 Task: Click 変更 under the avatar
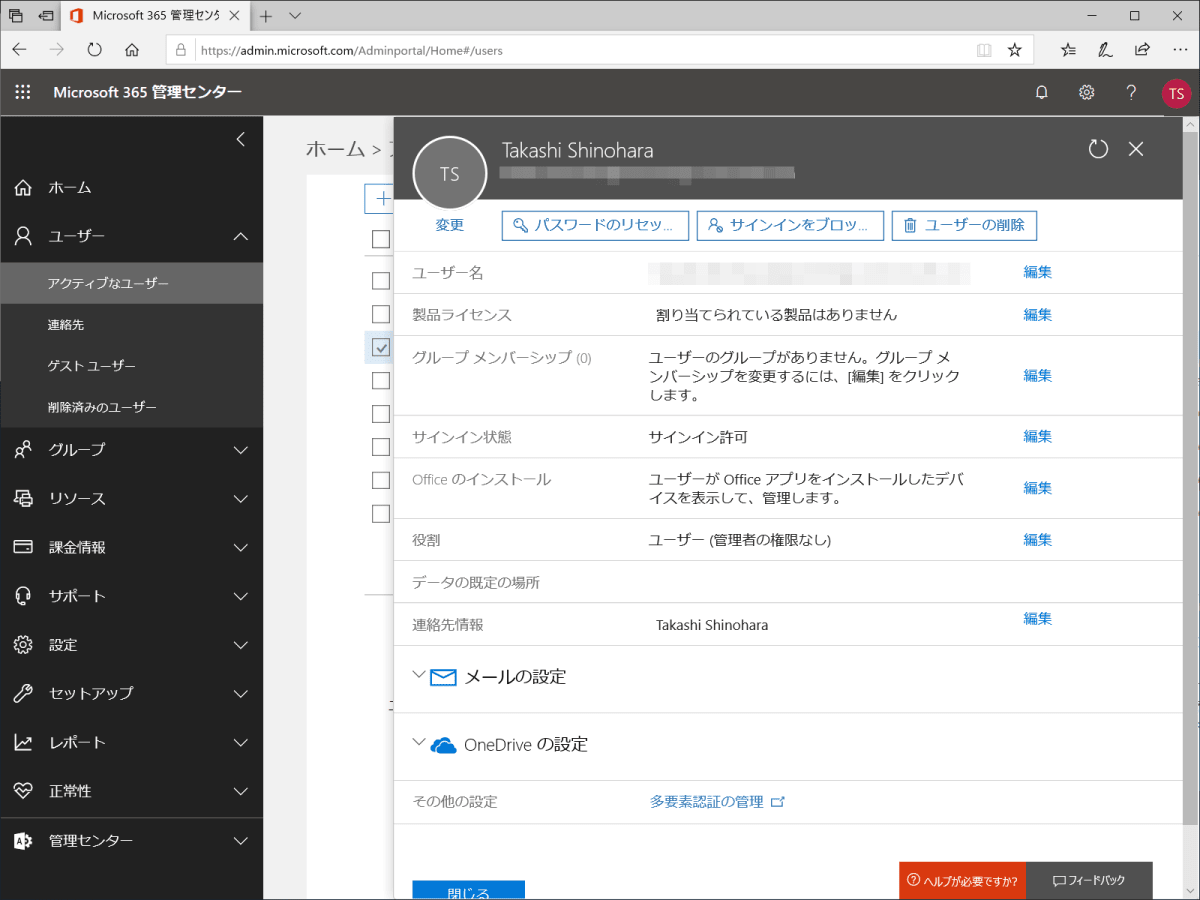[x=449, y=225]
